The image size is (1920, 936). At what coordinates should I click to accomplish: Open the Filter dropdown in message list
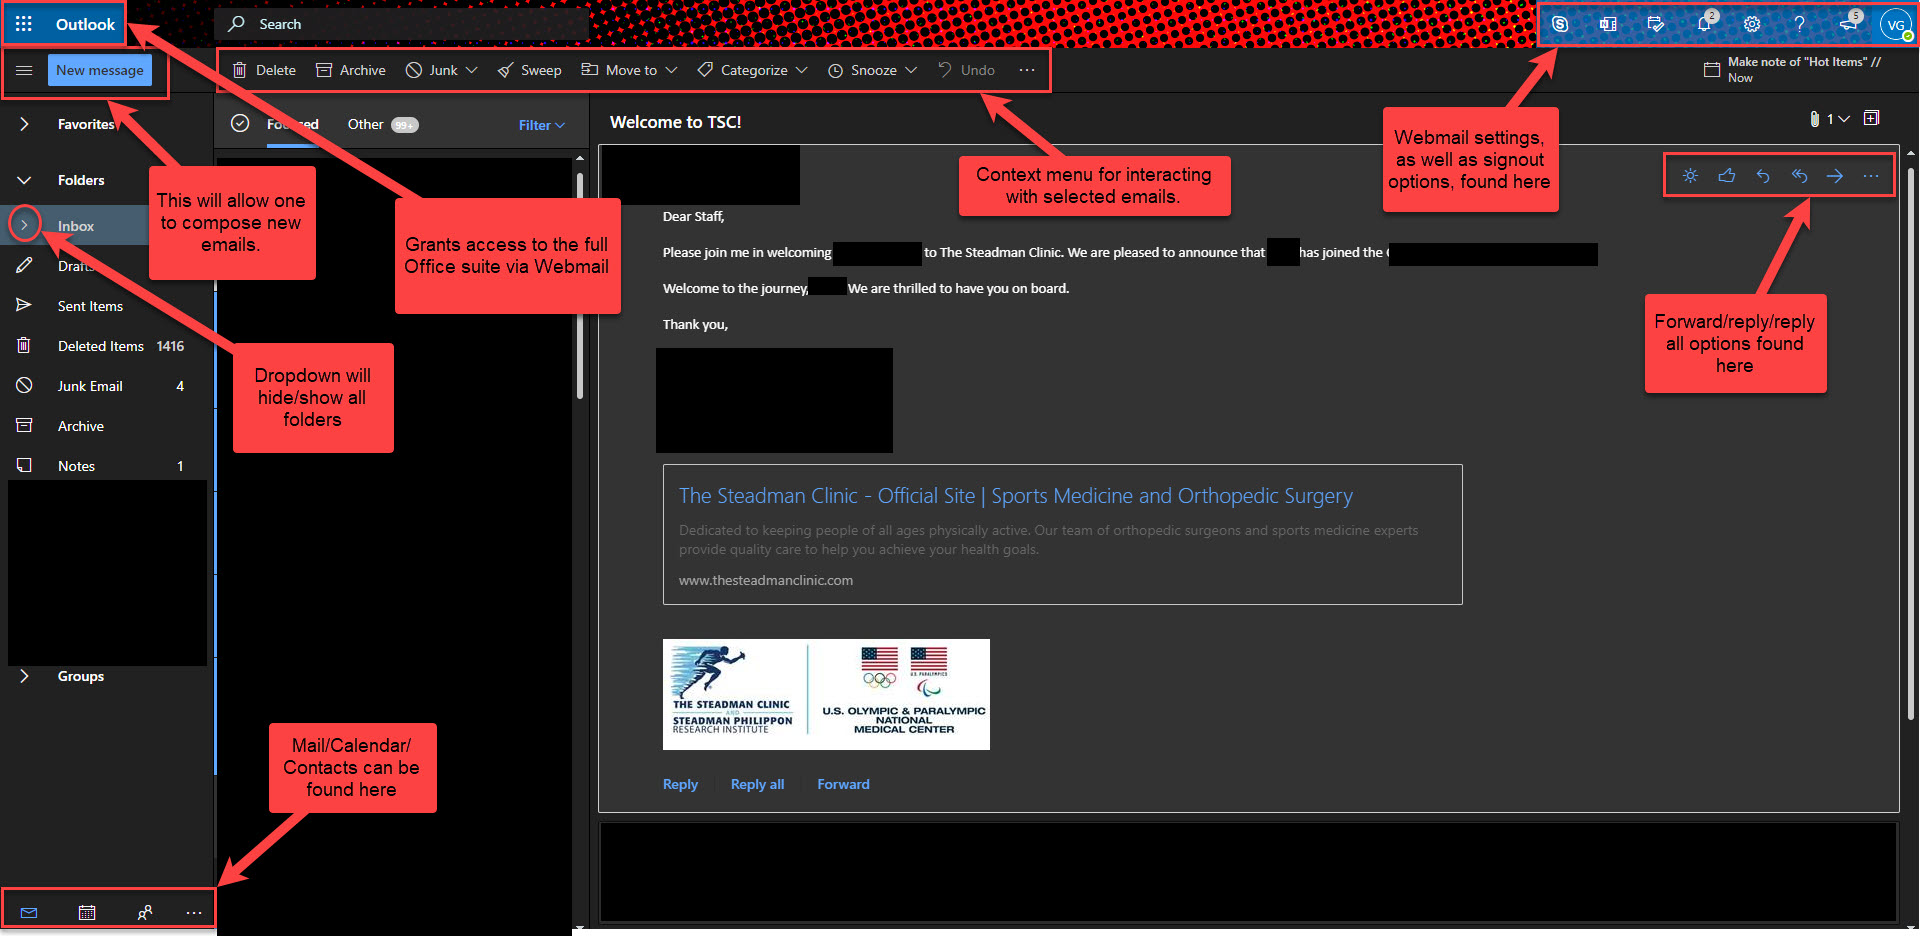point(542,125)
